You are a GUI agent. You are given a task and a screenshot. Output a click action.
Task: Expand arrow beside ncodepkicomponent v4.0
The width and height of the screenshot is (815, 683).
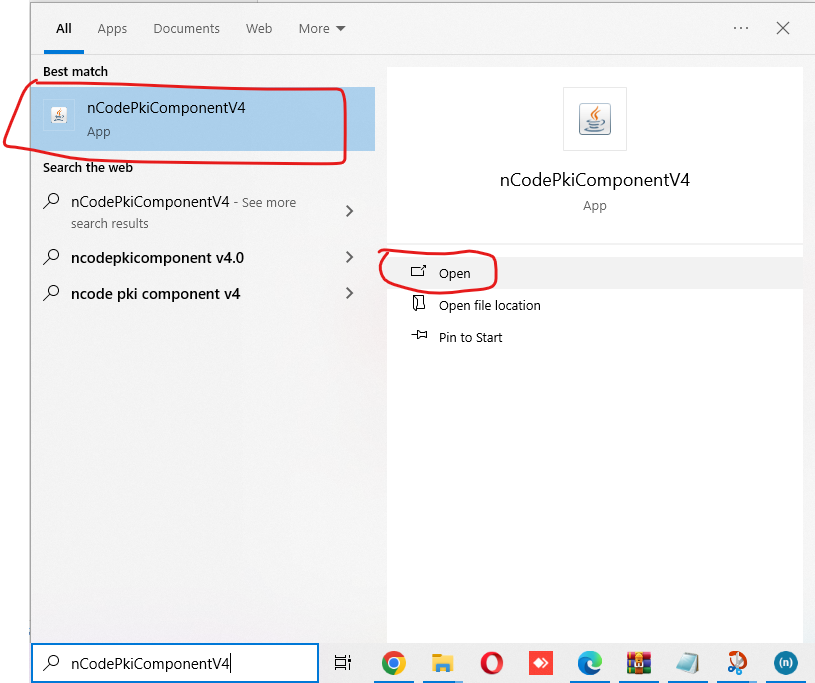point(349,257)
